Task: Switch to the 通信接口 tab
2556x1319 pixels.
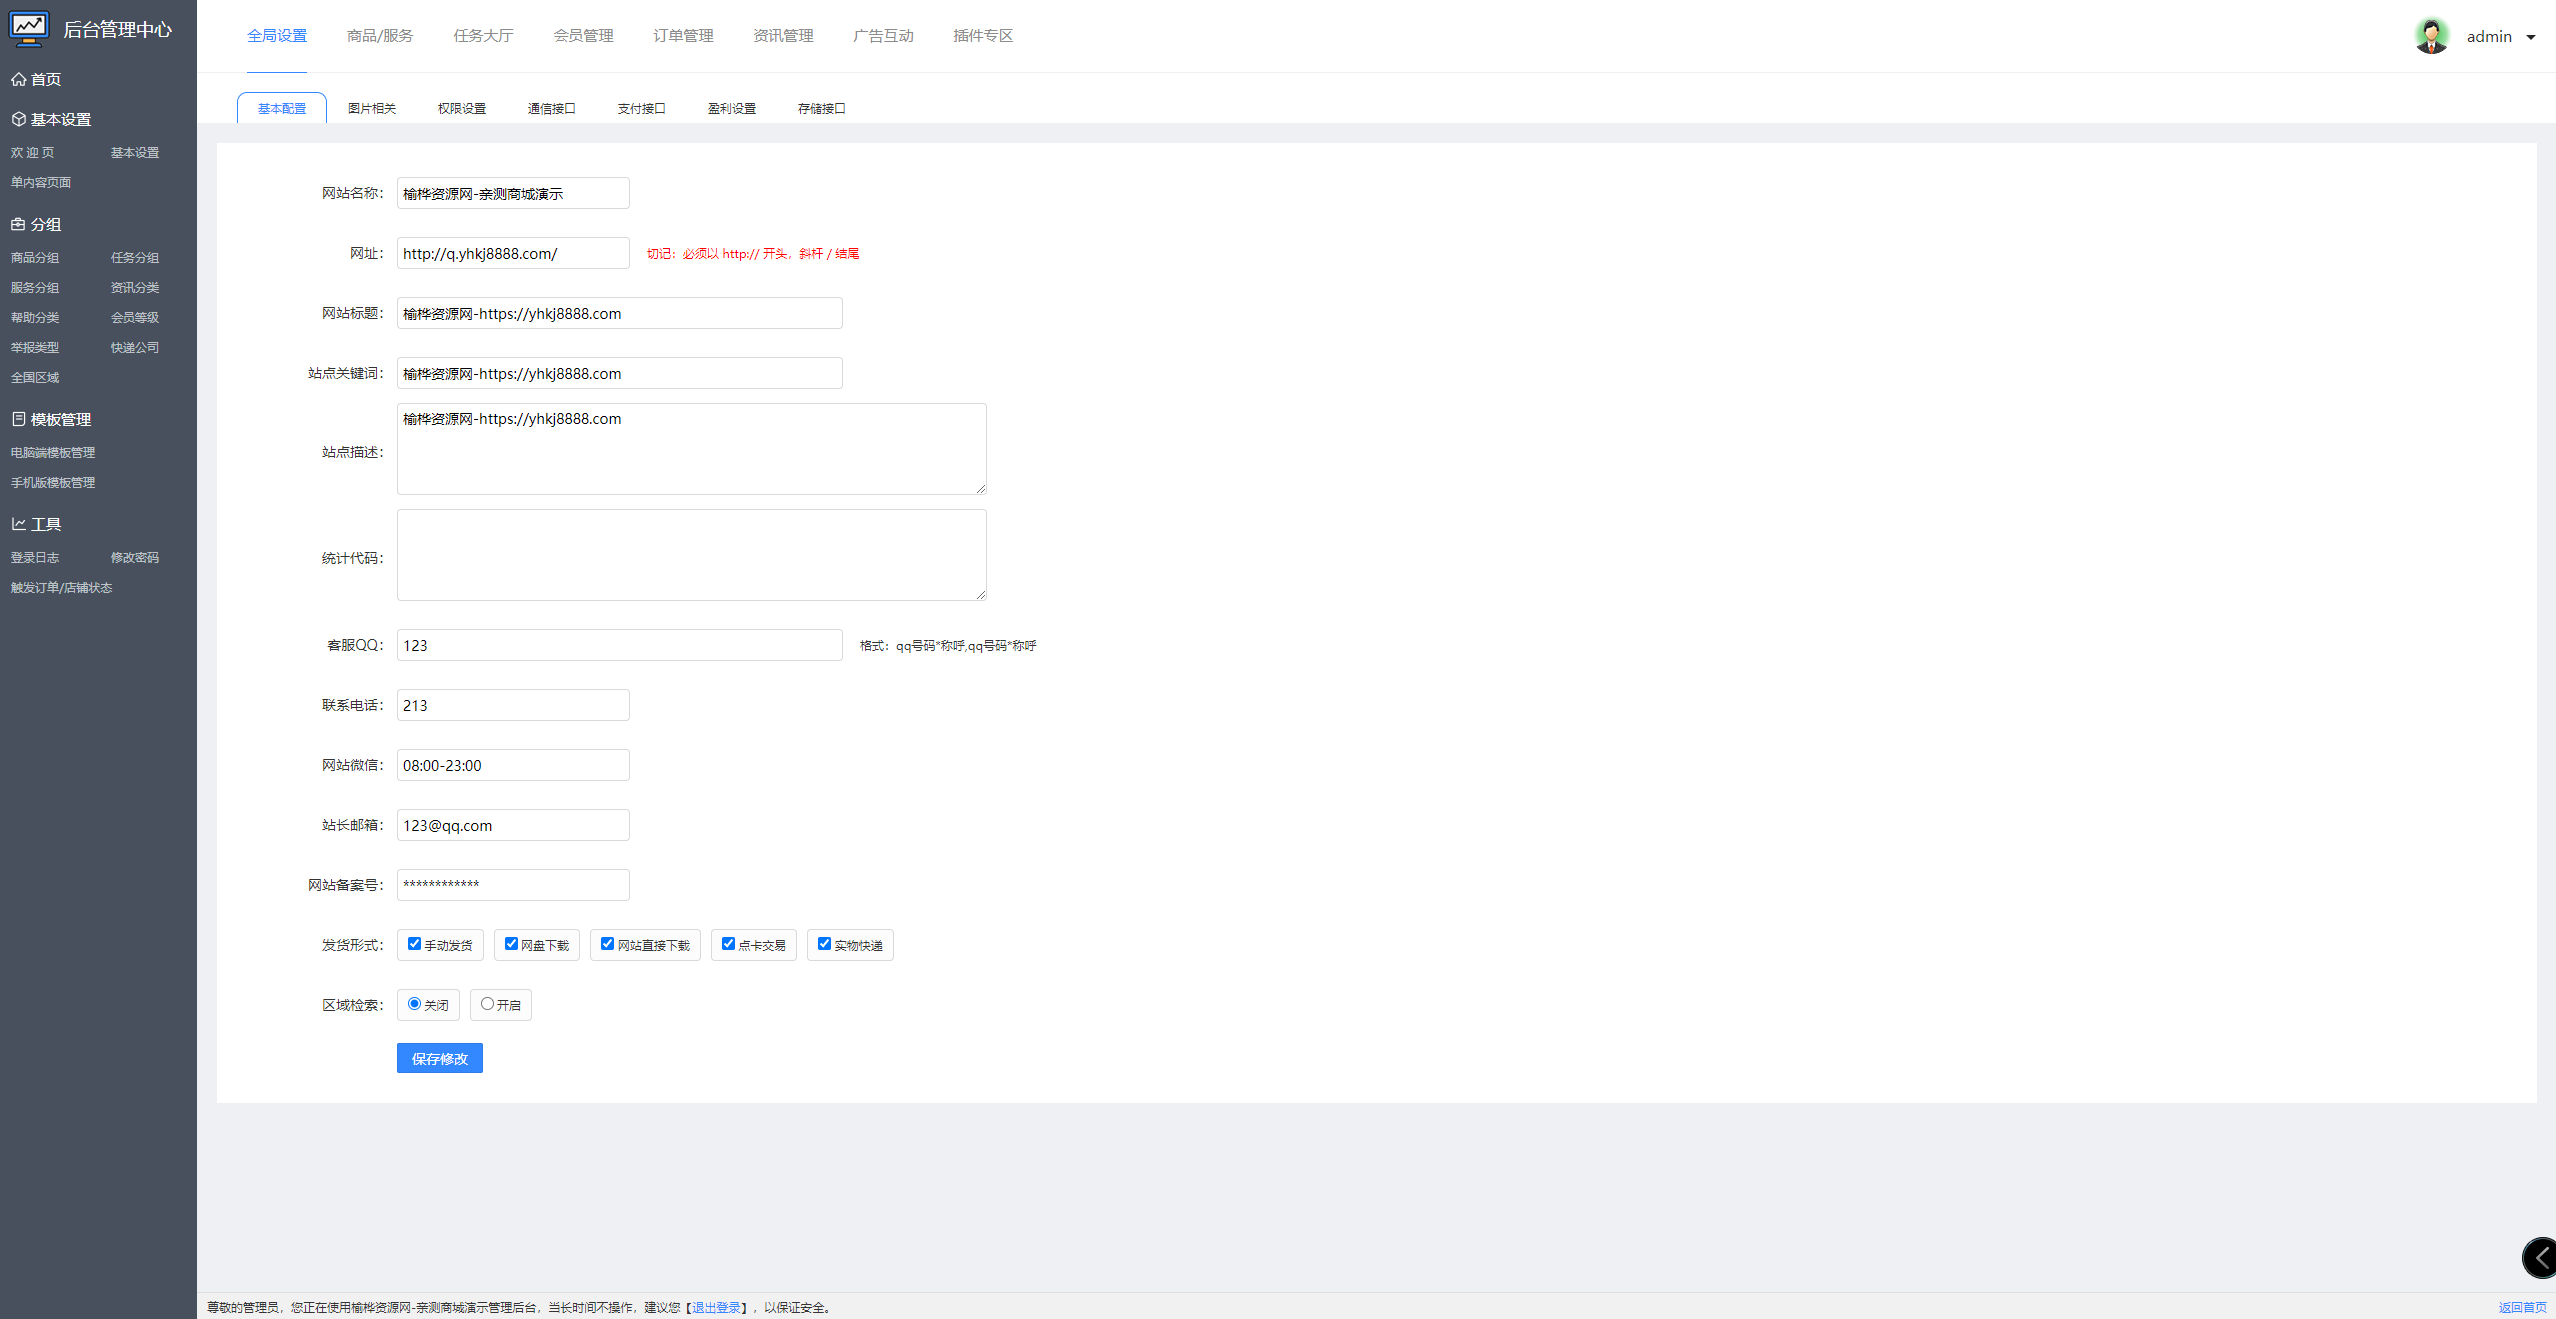Action: coord(552,108)
